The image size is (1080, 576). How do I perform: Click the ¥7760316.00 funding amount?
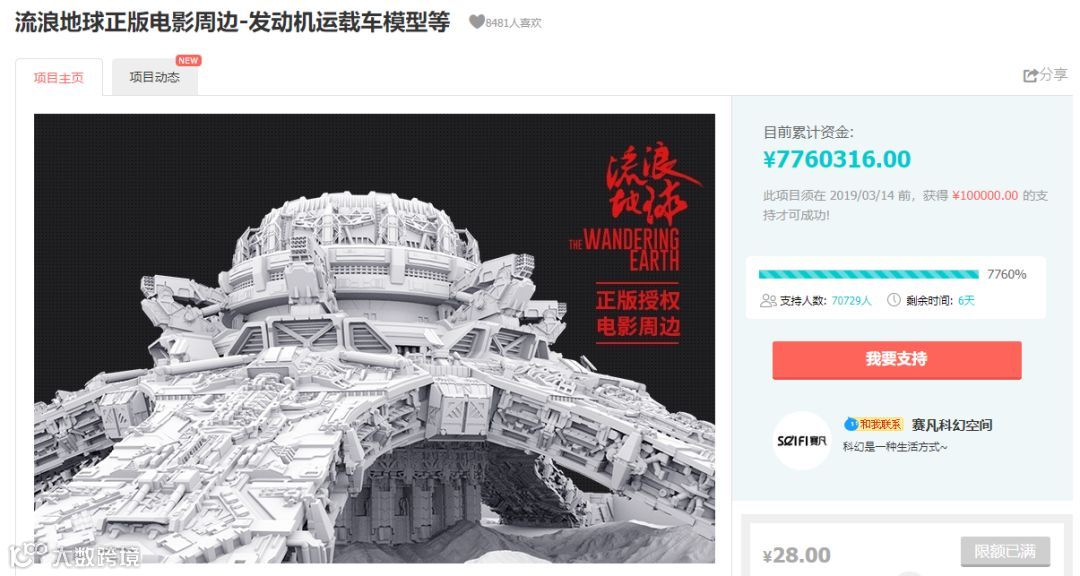(837, 159)
